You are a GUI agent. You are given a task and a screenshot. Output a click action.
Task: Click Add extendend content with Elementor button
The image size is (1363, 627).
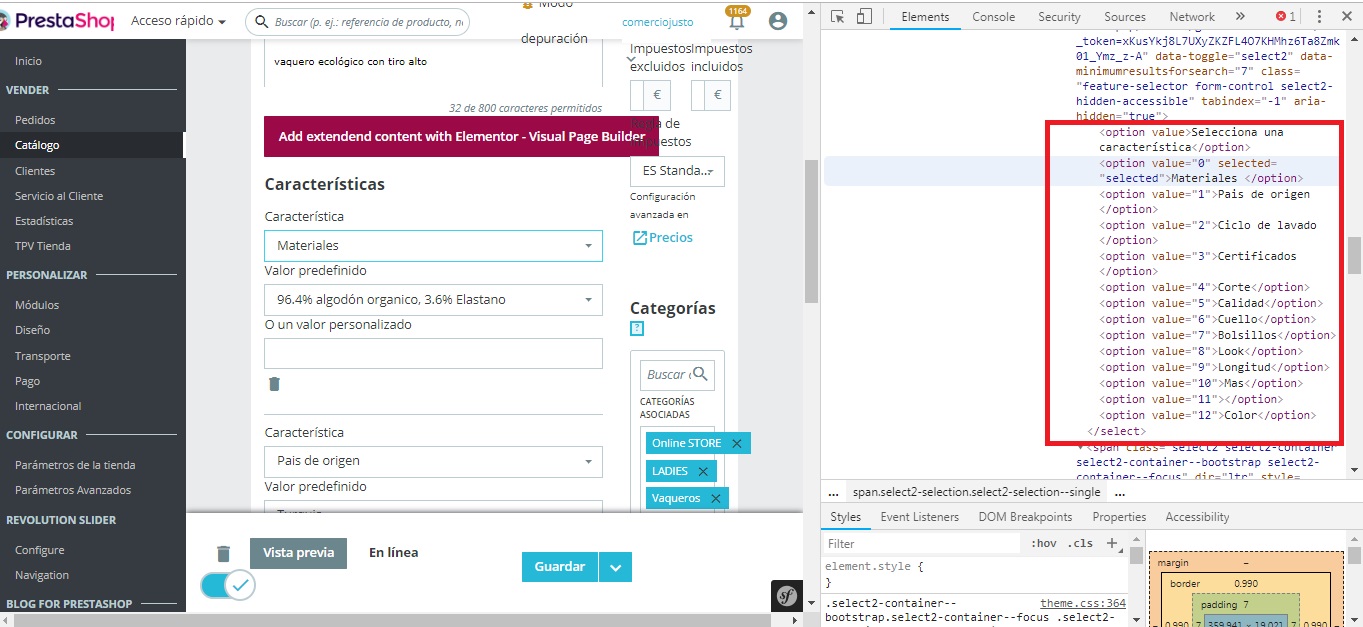tap(462, 136)
